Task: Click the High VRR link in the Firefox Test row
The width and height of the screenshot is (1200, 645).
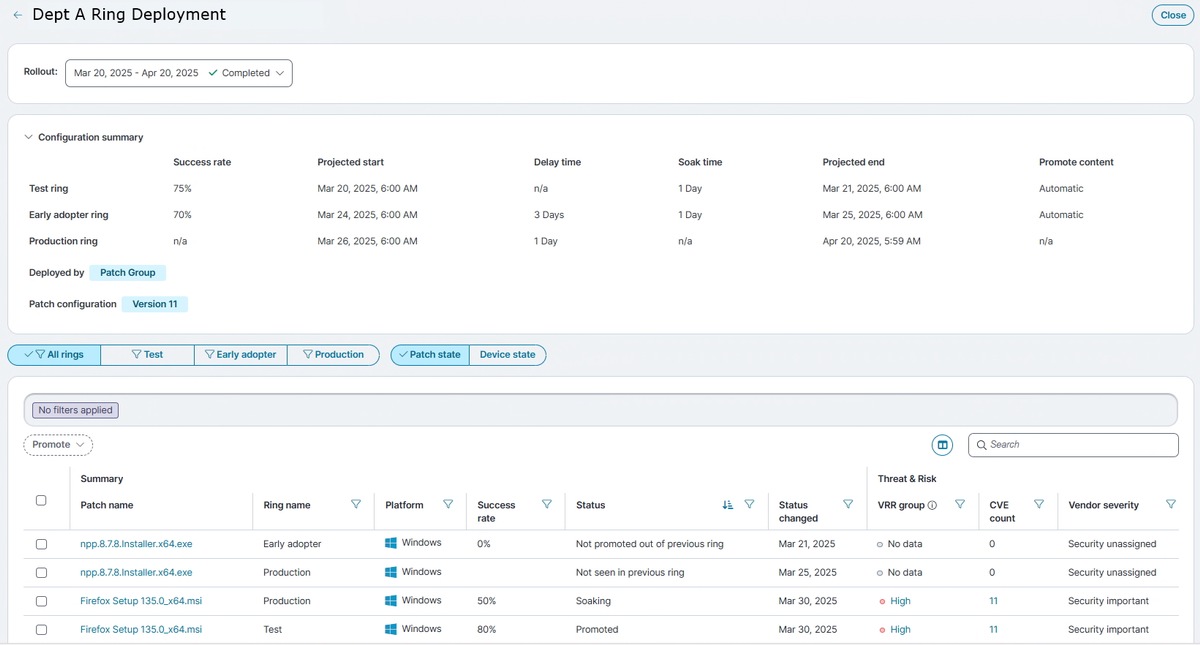Action: click(x=900, y=630)
